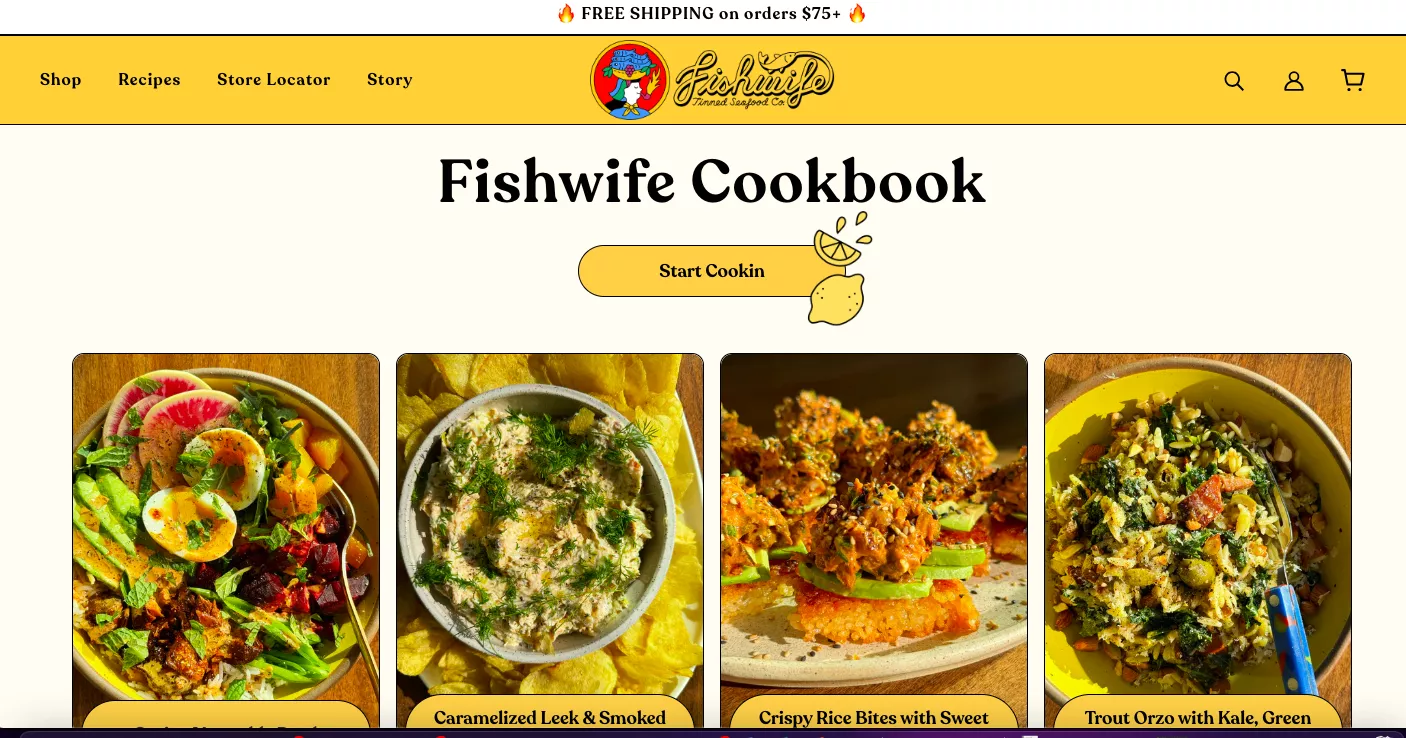Open the Recipes menu item
The image size is (1406, 738).
click(x=149, y=80)
